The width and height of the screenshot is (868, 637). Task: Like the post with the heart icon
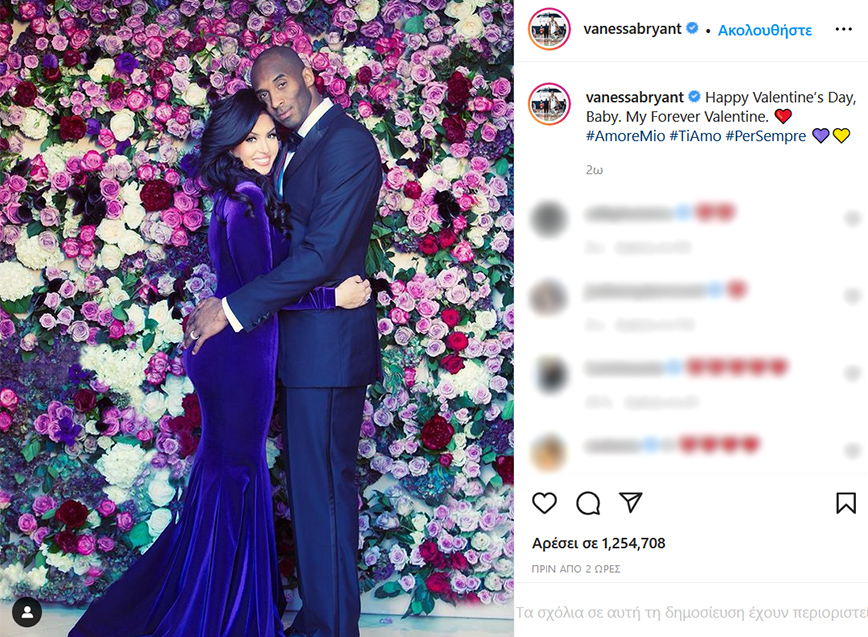(544, 503)
